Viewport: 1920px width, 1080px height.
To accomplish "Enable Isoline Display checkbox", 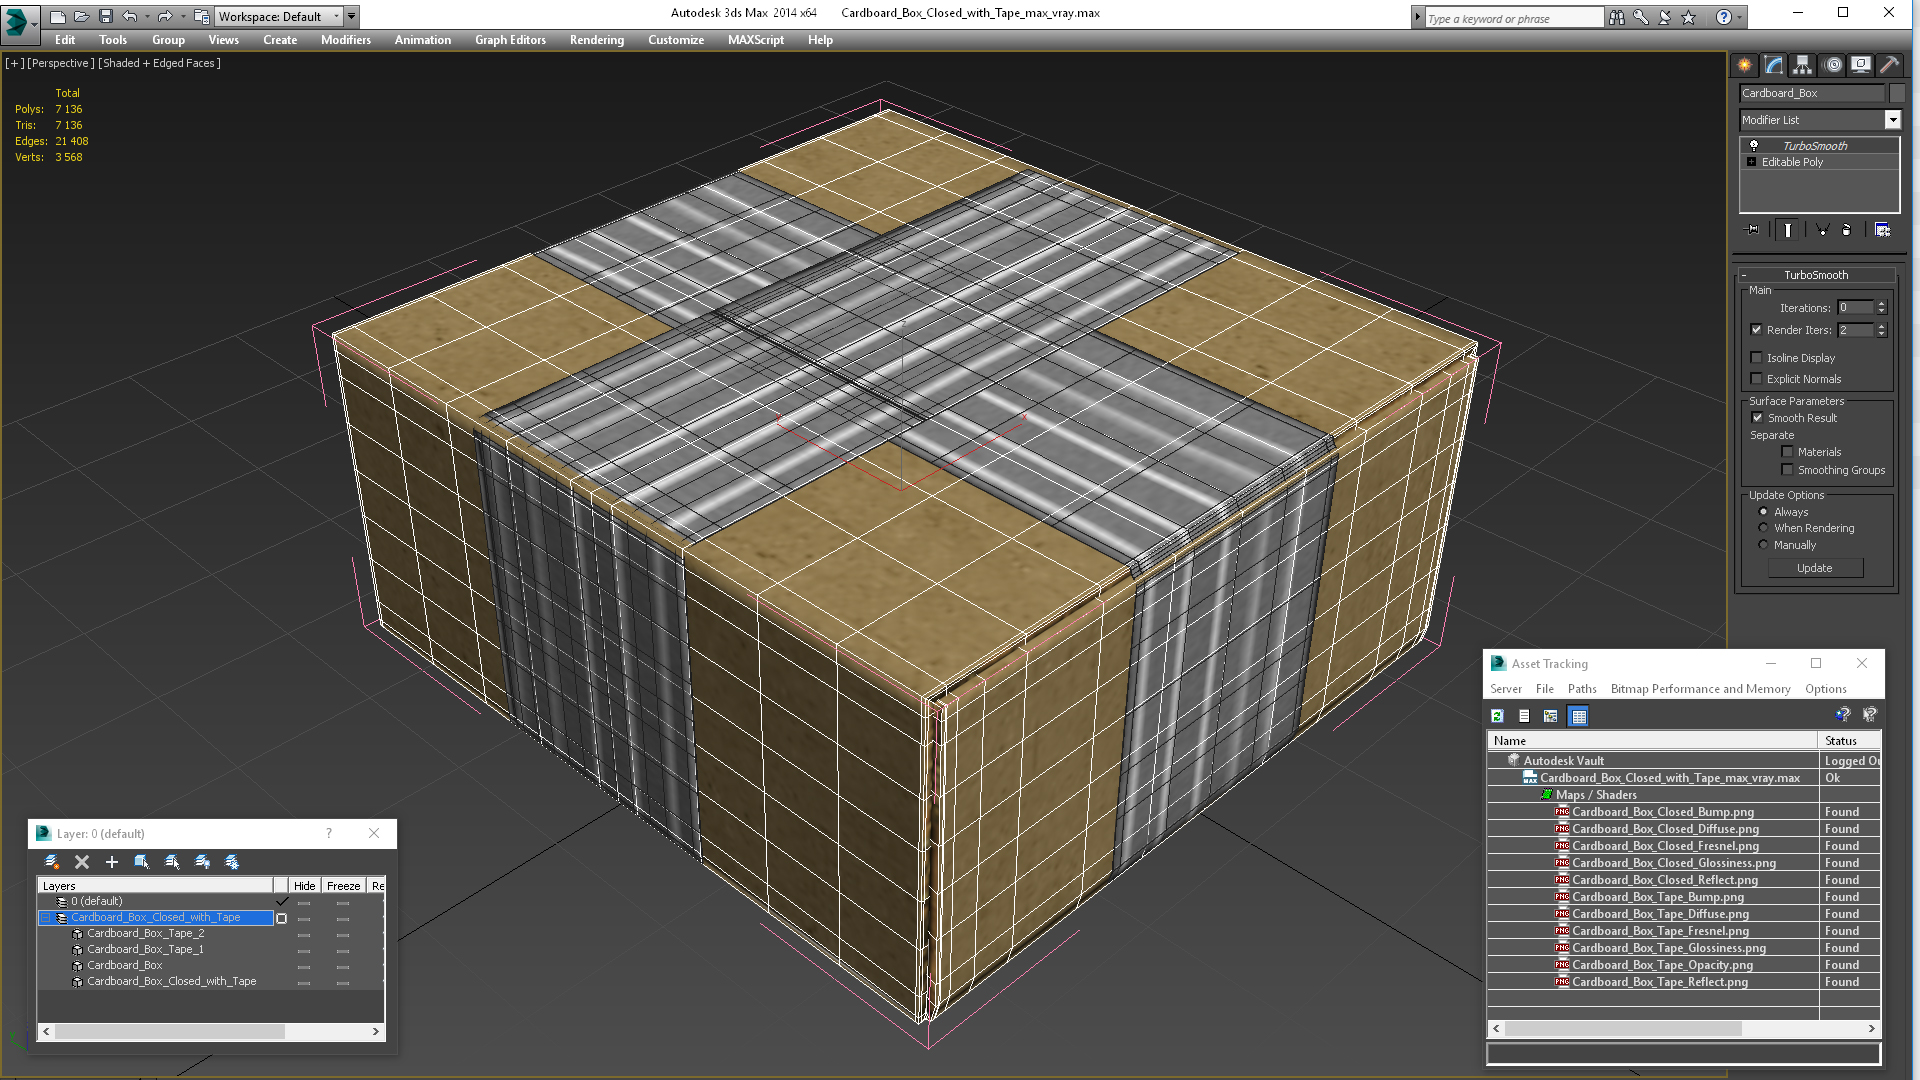I will 1757,358.
